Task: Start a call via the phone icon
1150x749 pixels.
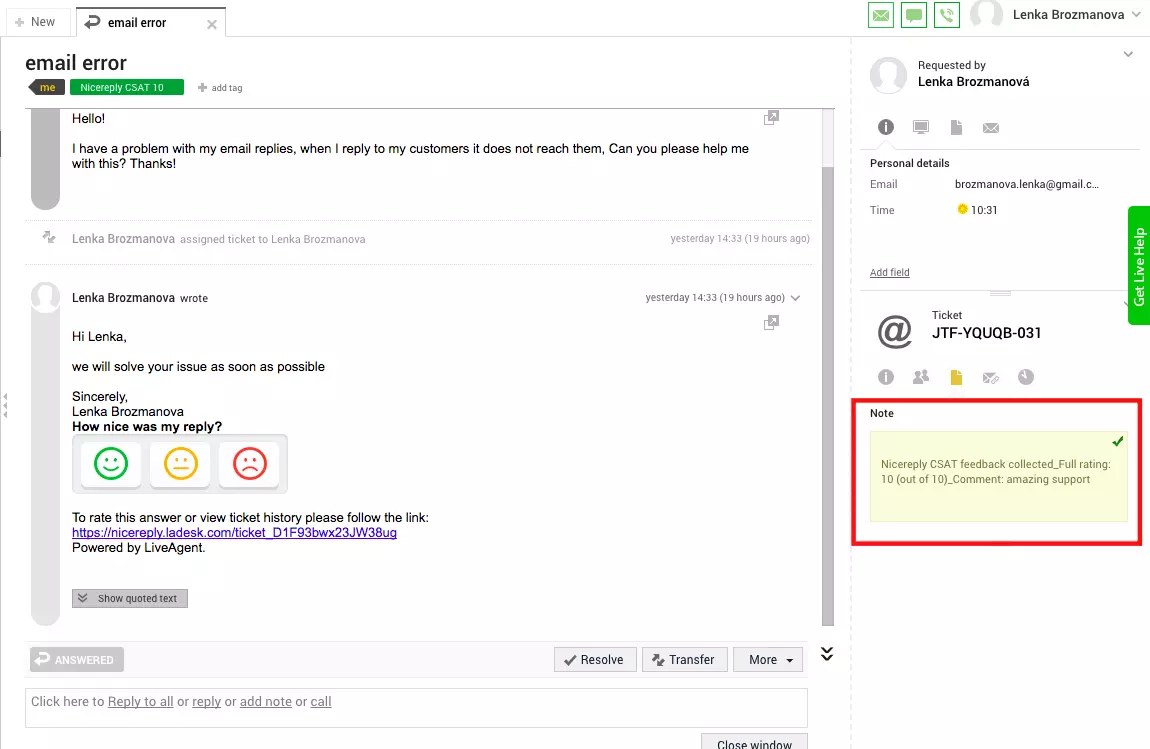Action: tap(946, 14)
